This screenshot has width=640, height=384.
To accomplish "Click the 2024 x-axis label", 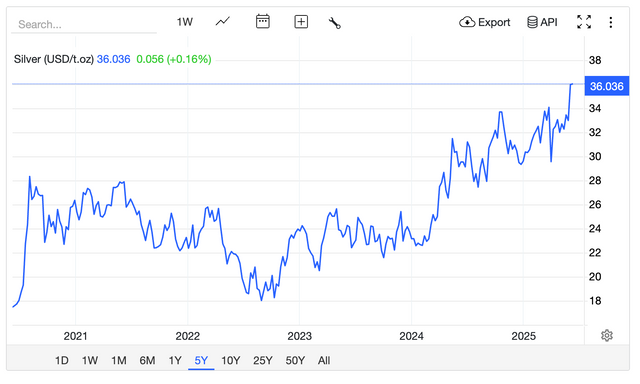I will tap(411, 336).
